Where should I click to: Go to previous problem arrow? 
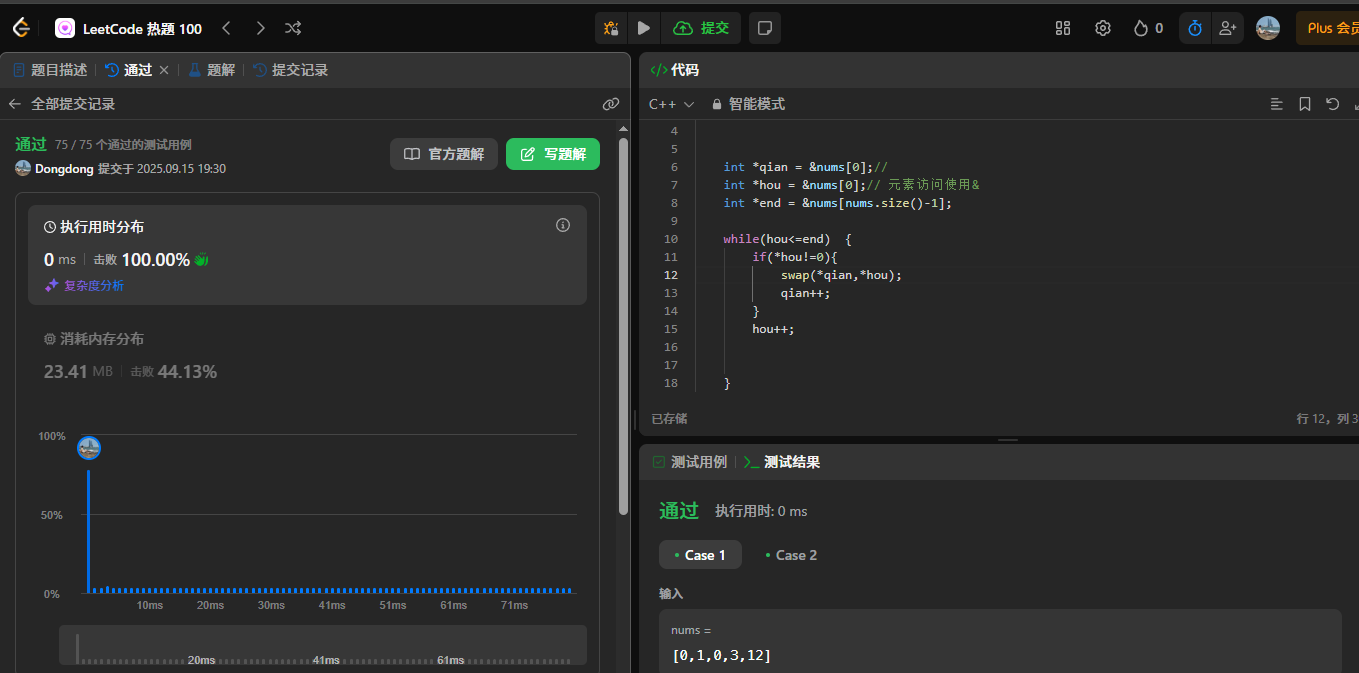(227, 28)
